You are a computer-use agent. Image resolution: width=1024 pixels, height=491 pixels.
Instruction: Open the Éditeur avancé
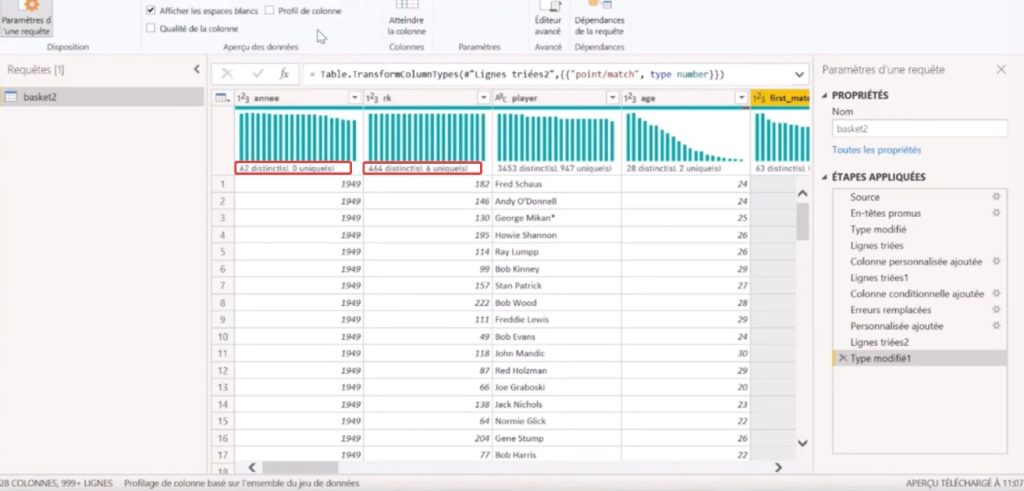547,18
